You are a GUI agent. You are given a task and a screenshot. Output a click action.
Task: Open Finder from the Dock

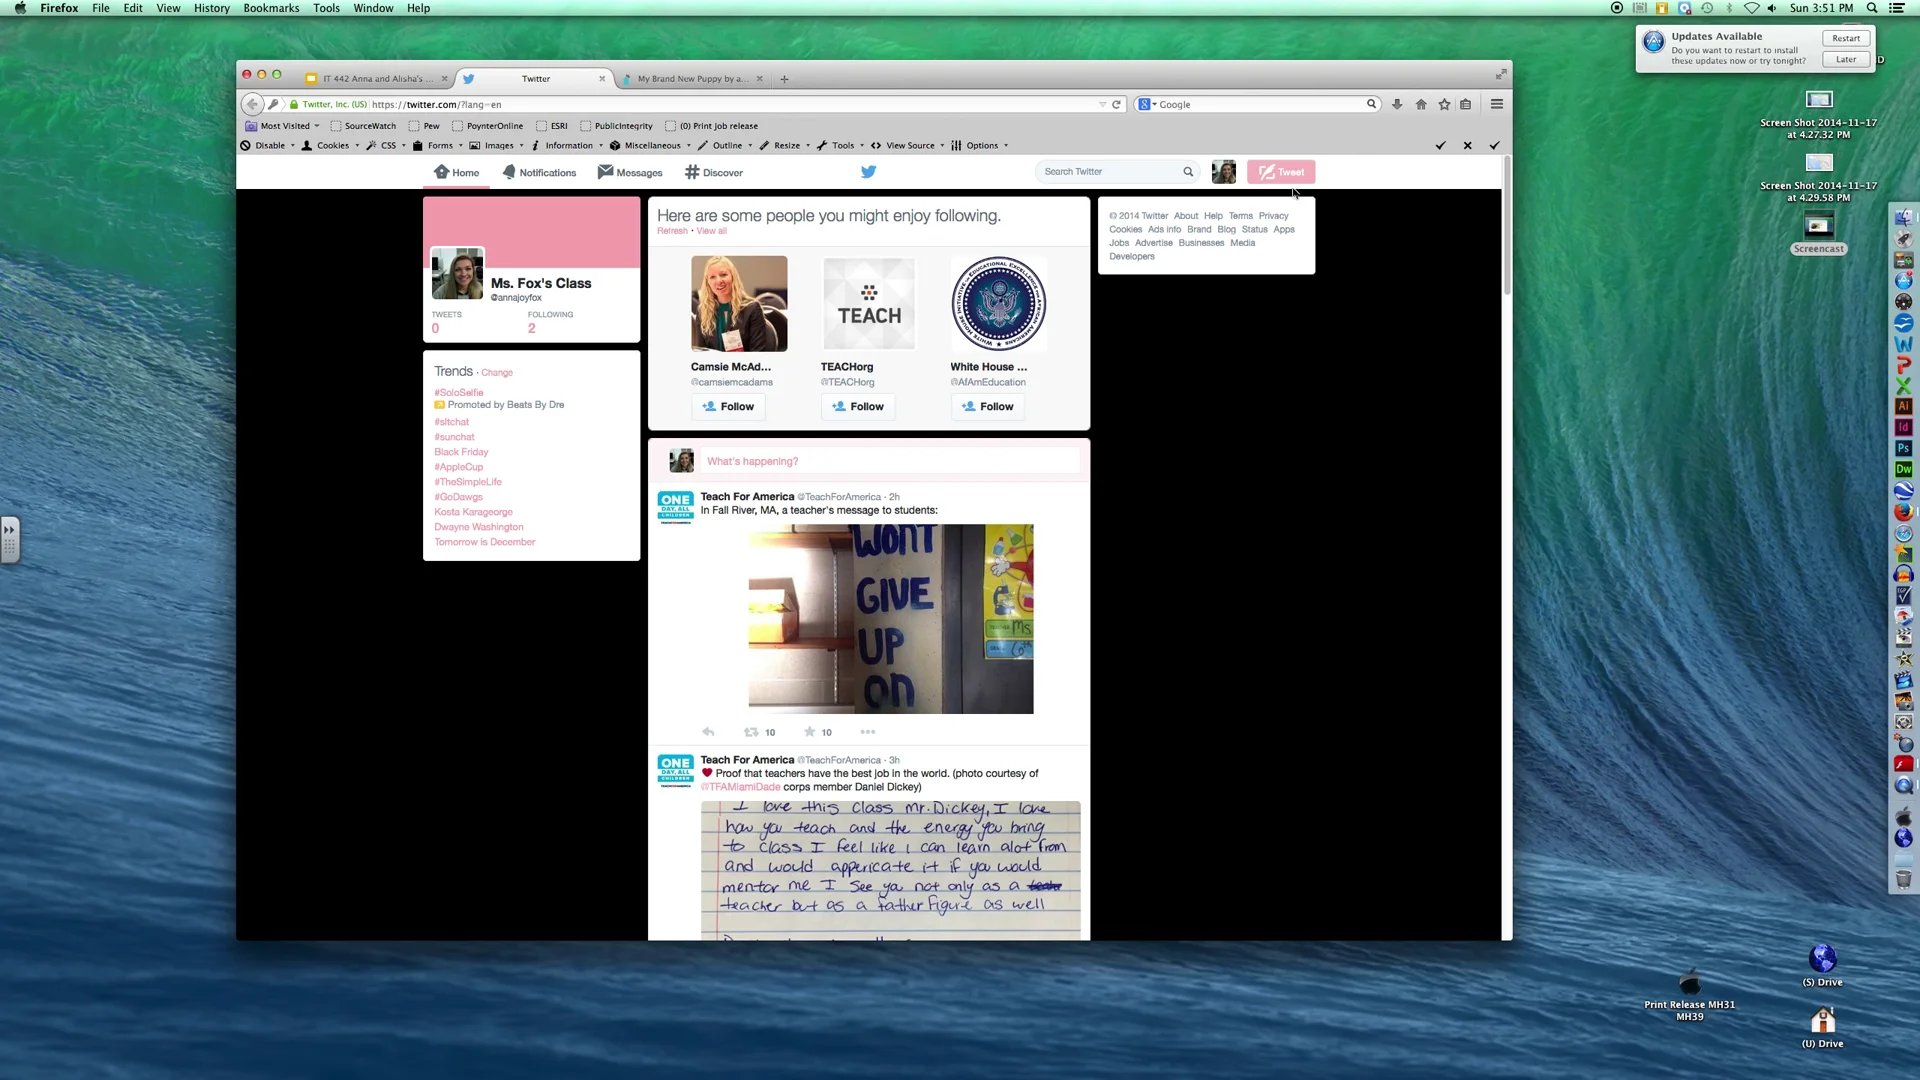(x=1904, y=216)
